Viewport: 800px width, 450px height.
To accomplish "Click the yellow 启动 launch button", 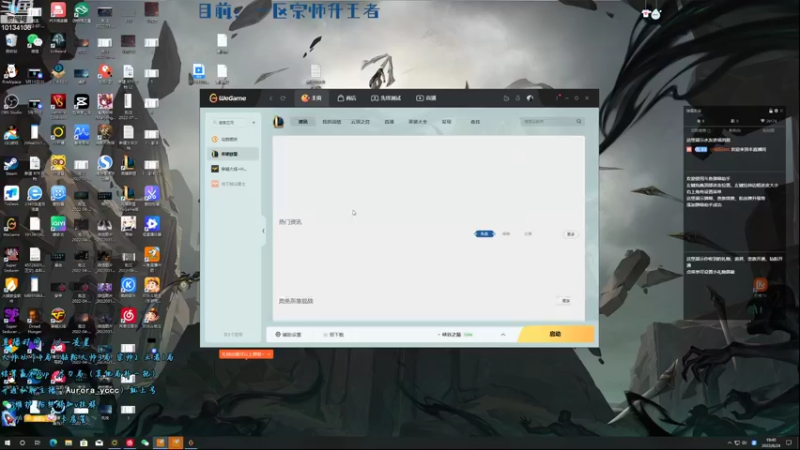I will click(556, 334).
